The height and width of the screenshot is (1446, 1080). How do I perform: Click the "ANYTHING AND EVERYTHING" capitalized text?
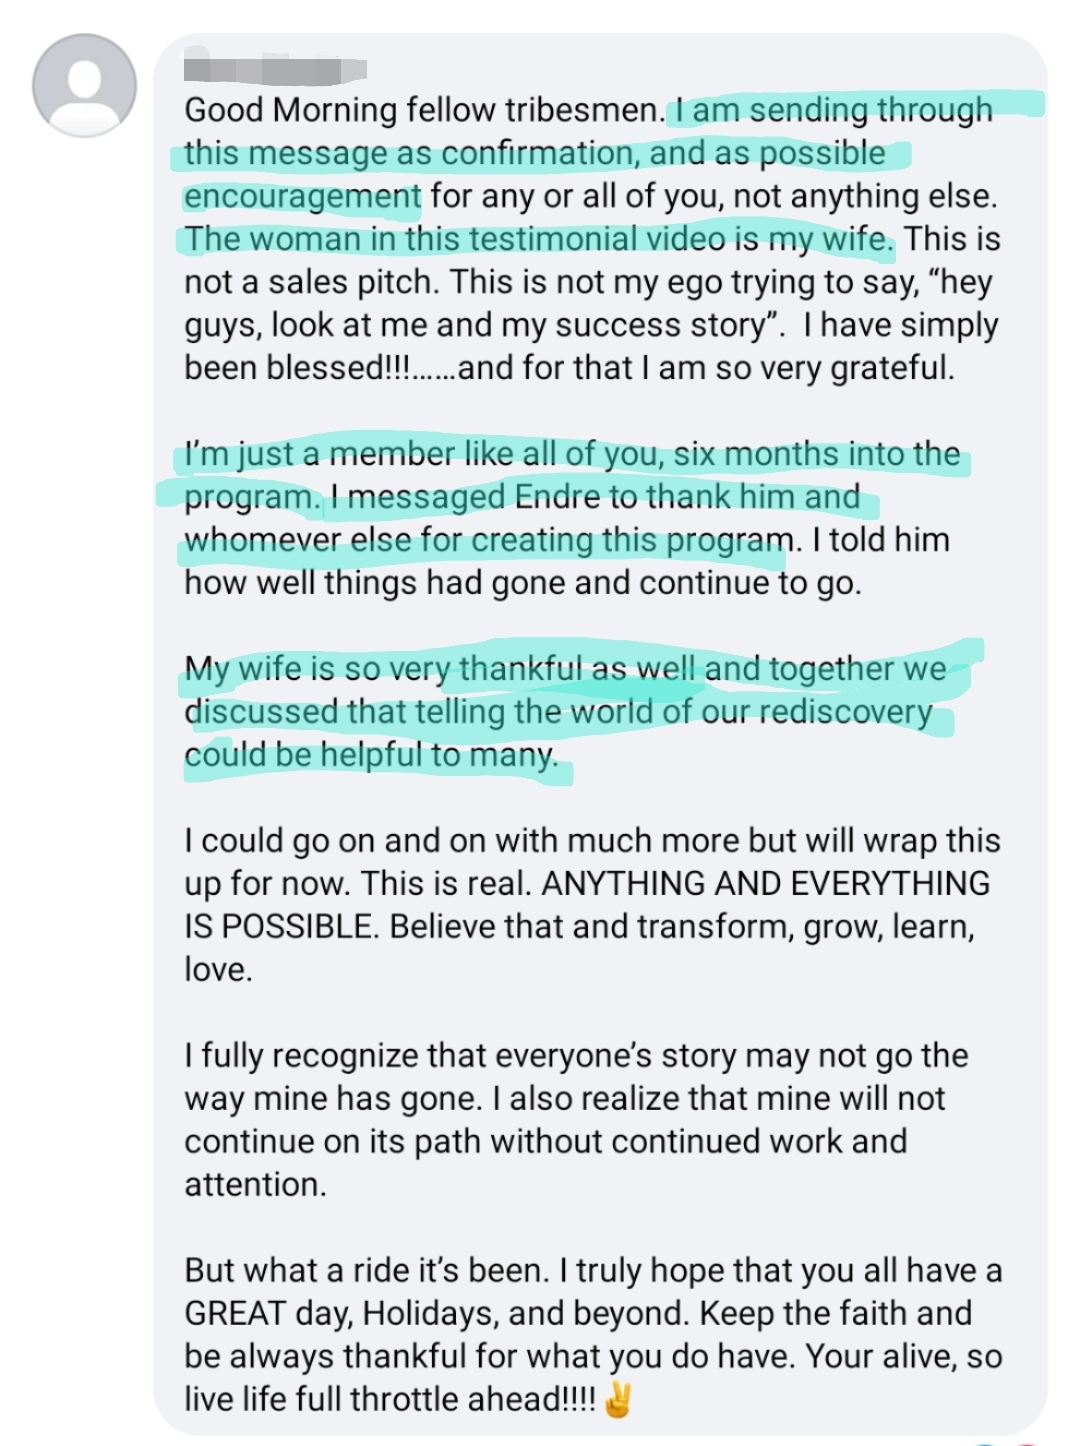coord(765,884)
